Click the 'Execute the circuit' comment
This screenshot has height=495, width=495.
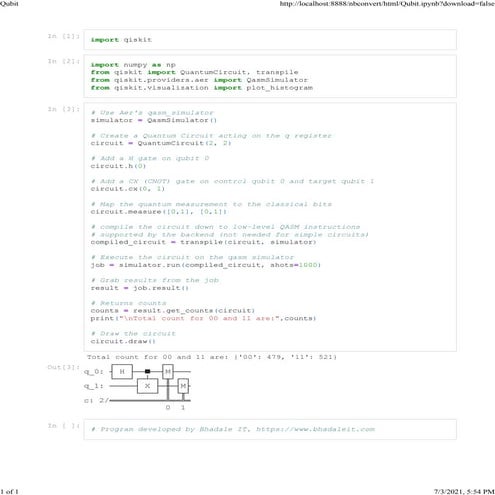pyautogui.click(x=192, y=257)
